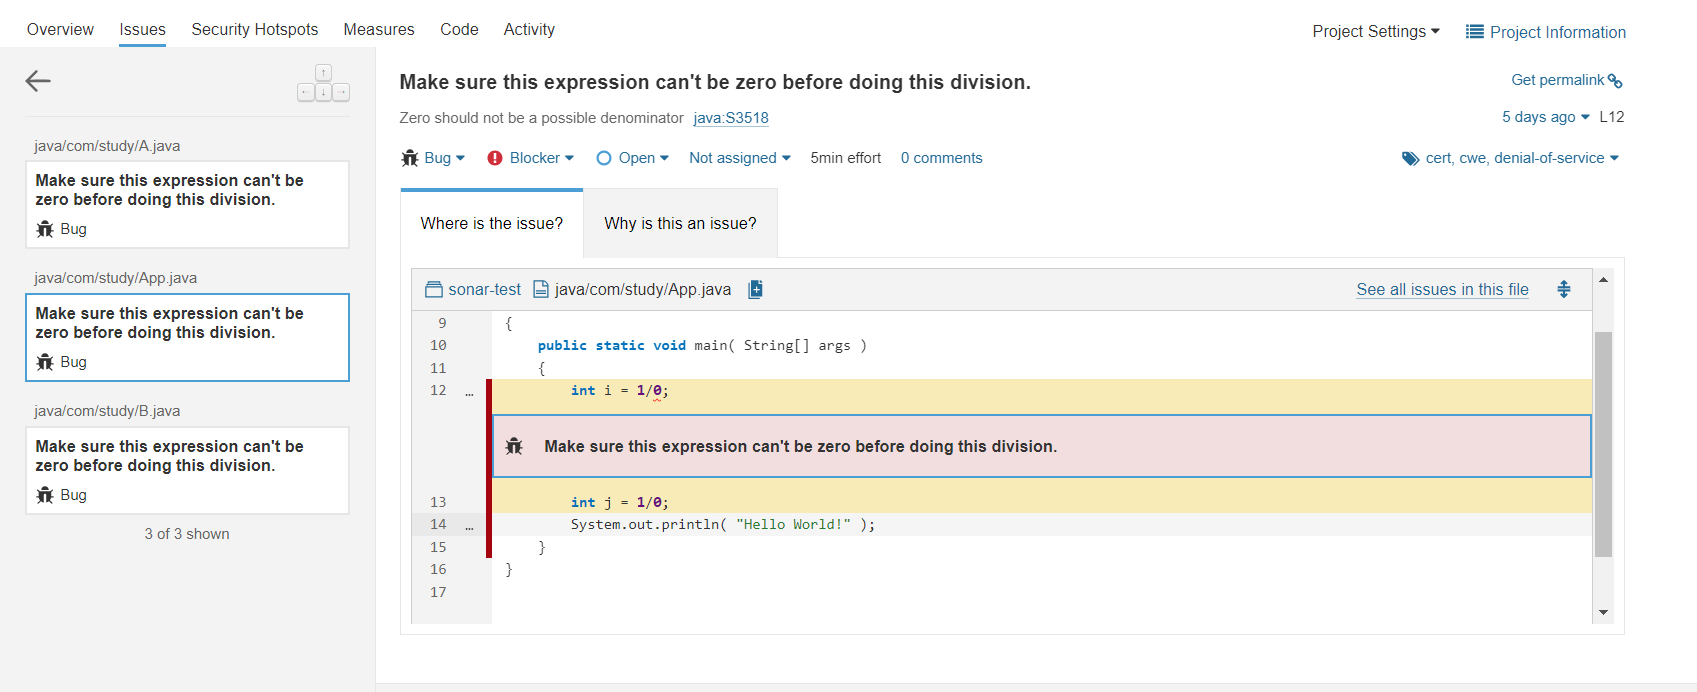Open the java:S3518 rule link
The width and height of the screenshot is (1697, 692).
point(731,118)
